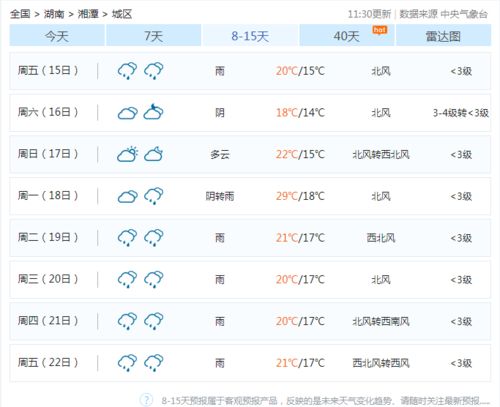Click the 西北风转西风 wind direction

[381, 363]
